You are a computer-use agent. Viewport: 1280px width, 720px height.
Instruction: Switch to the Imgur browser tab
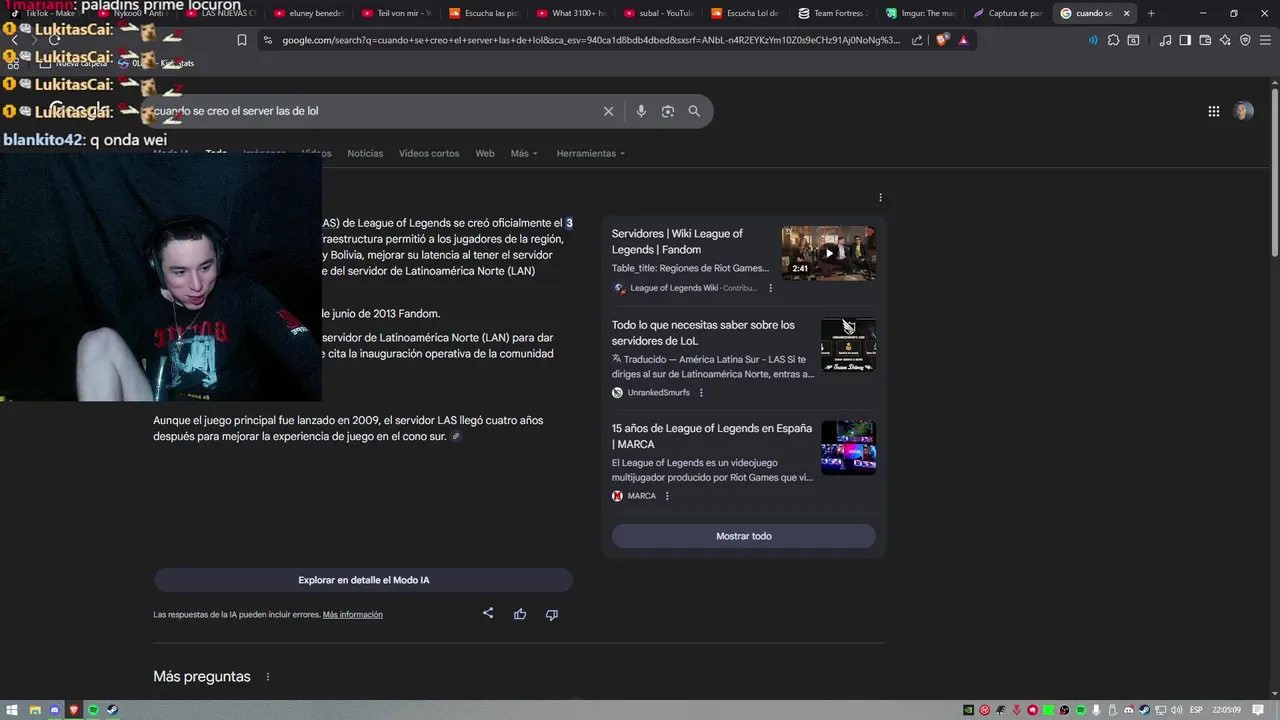(x=922, y=13)
